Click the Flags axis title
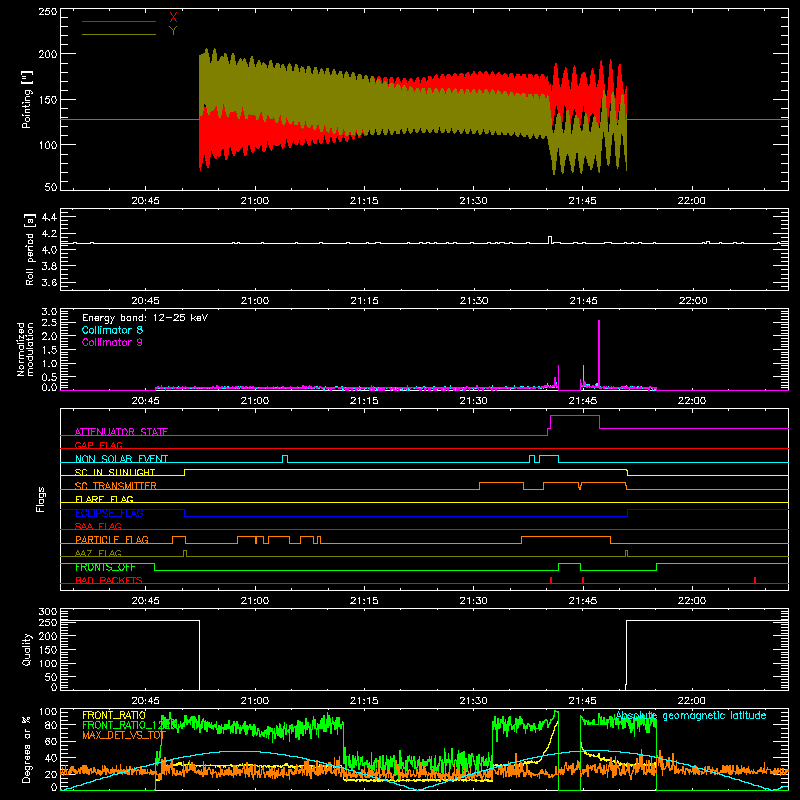800x800 pixels. [41, 499]
